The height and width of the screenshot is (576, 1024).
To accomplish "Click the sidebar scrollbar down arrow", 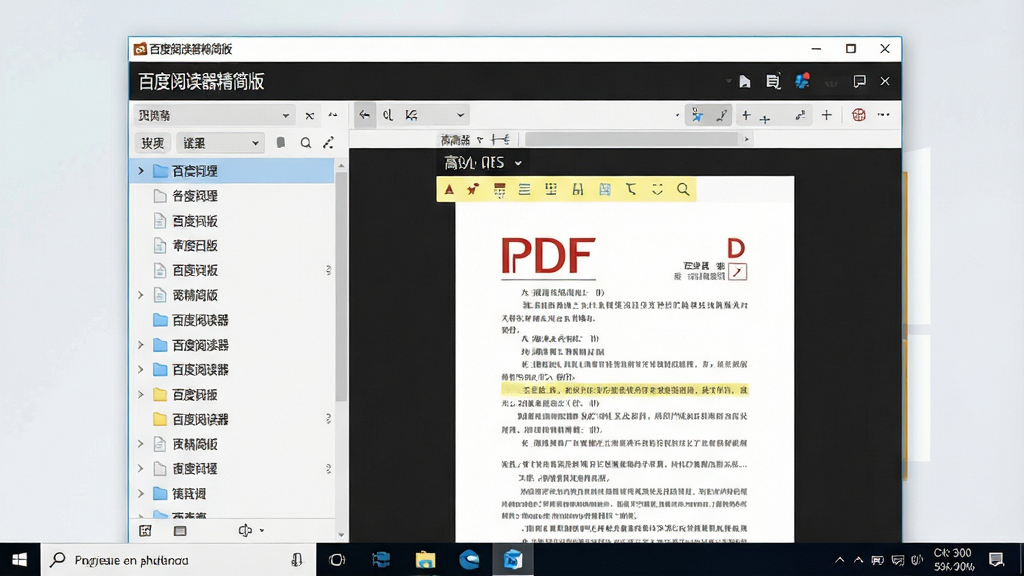I will [341, 535].
